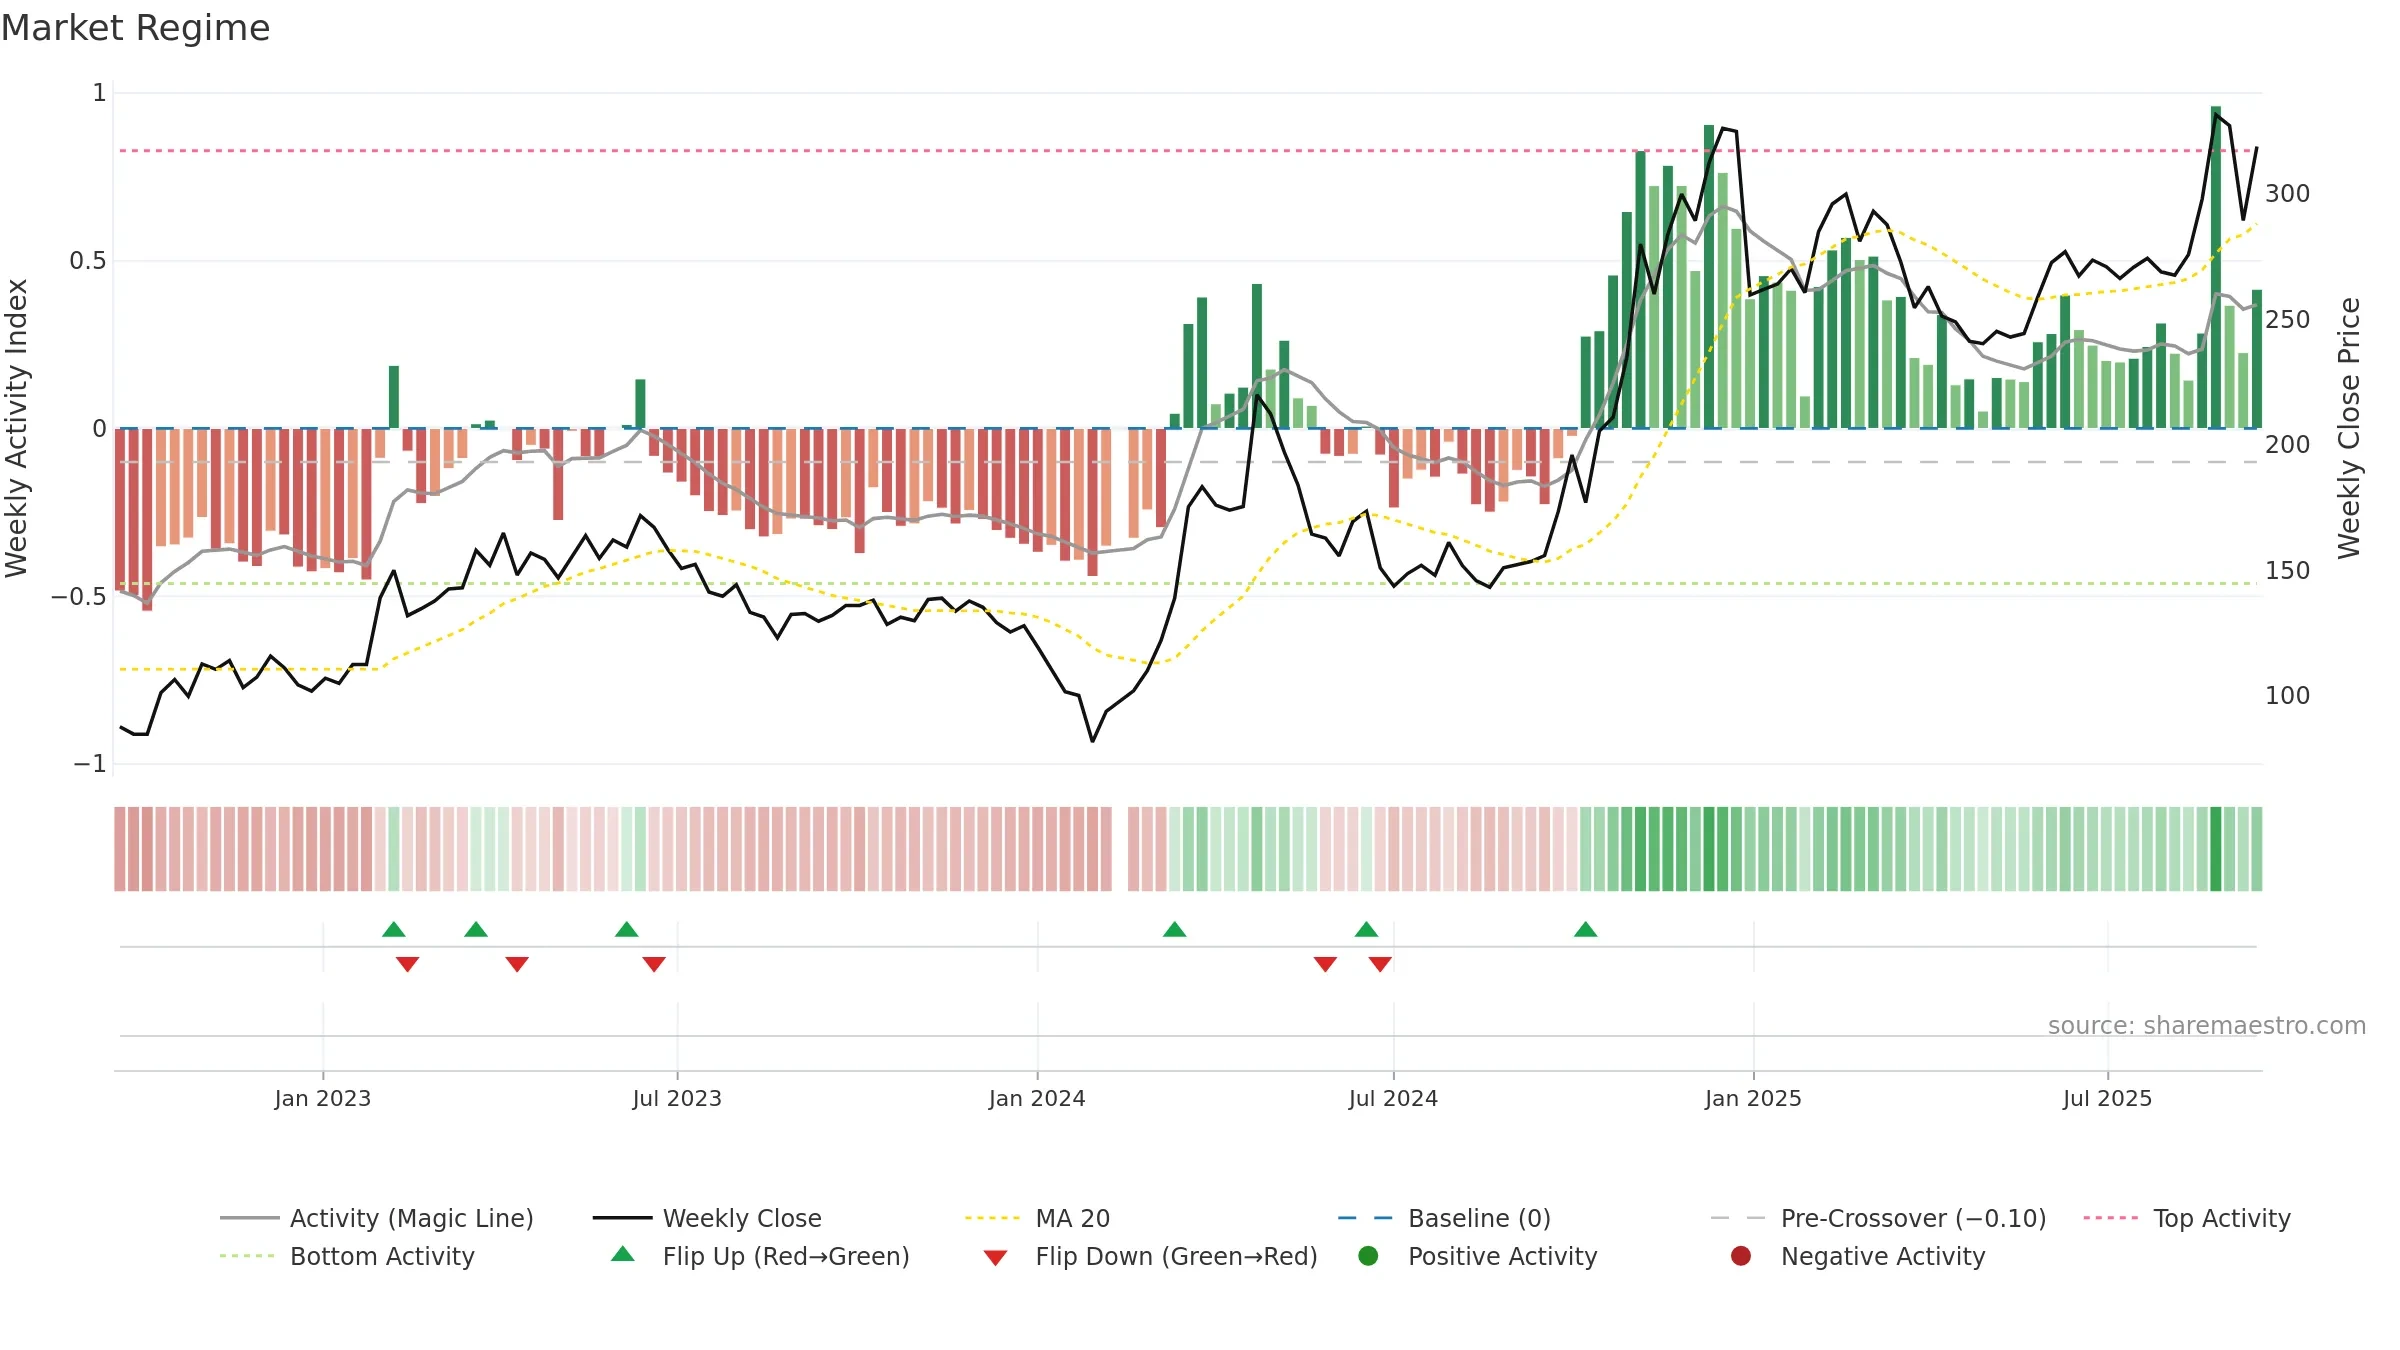Image resolution: width=2400 pixels, height=1350 pixels.
Task: Click the 100 price tick label
Action: 2287,695
